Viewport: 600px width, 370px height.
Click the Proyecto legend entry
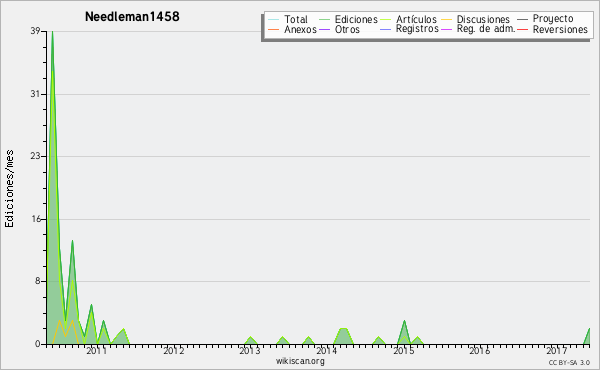[553, 18]
